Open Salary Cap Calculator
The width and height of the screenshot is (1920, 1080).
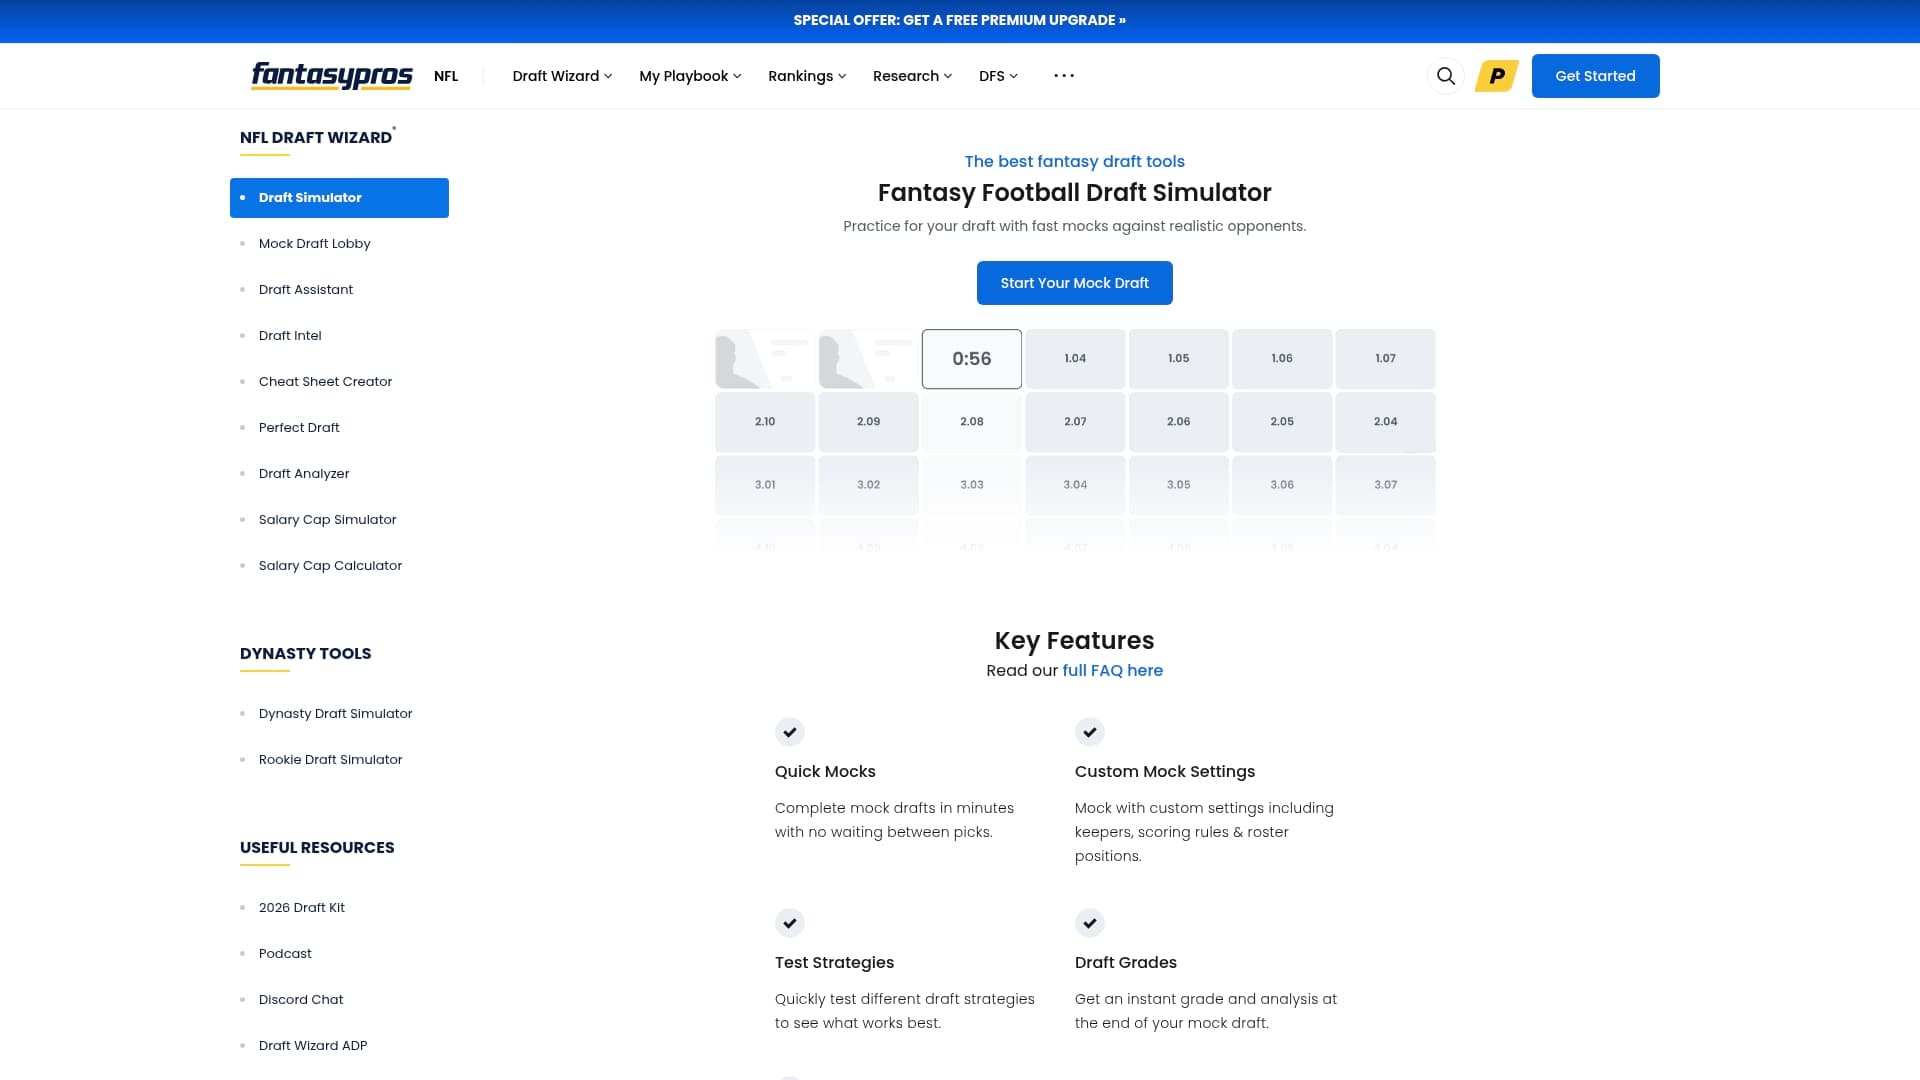tap(330, 566)
